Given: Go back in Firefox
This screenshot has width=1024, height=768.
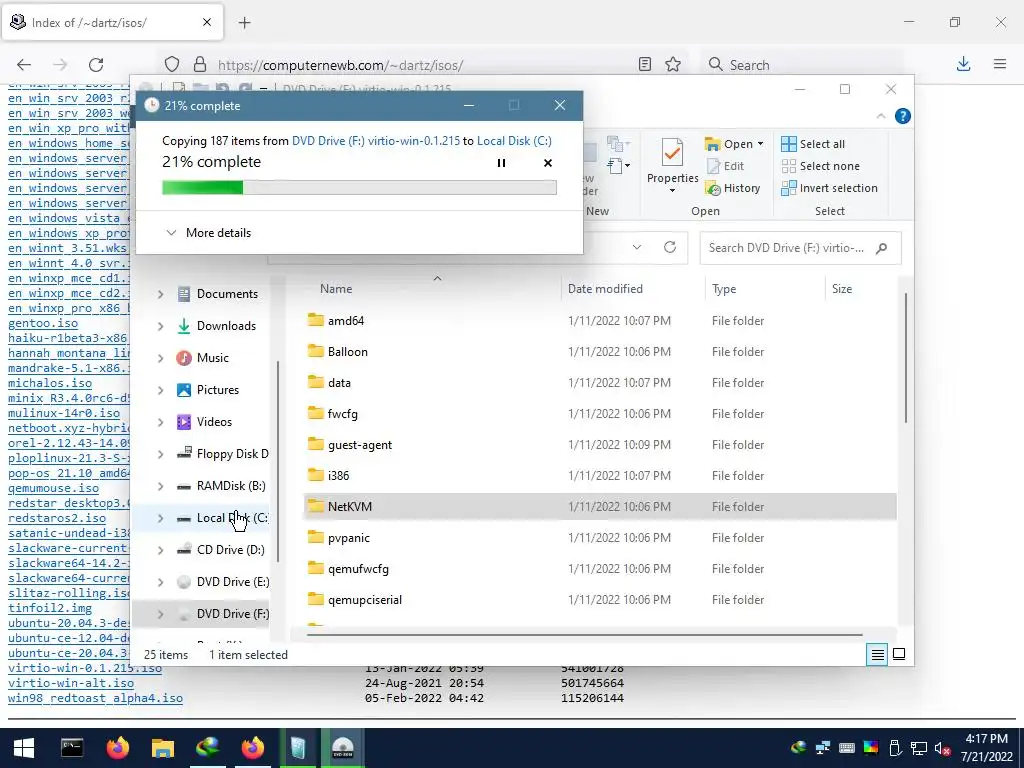Looking at the screenshot, I should (24, 65).
